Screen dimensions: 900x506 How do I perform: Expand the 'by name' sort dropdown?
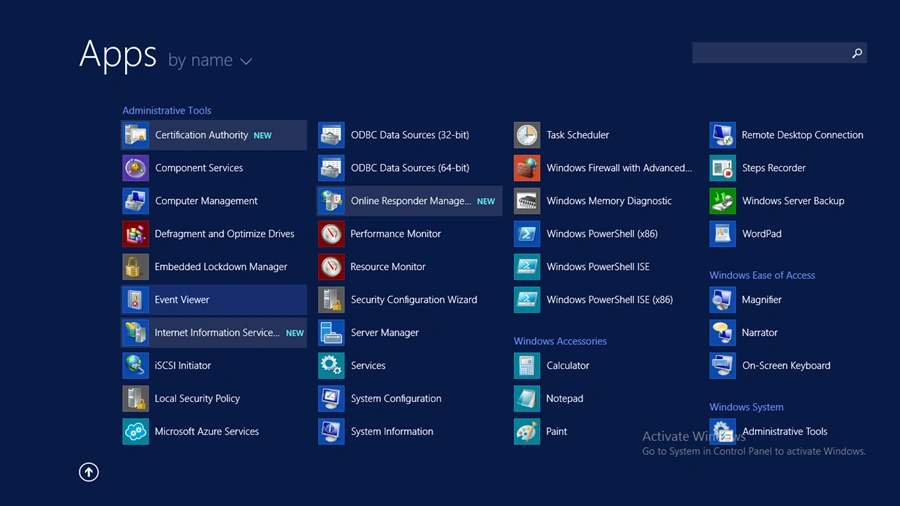[210, 60]
